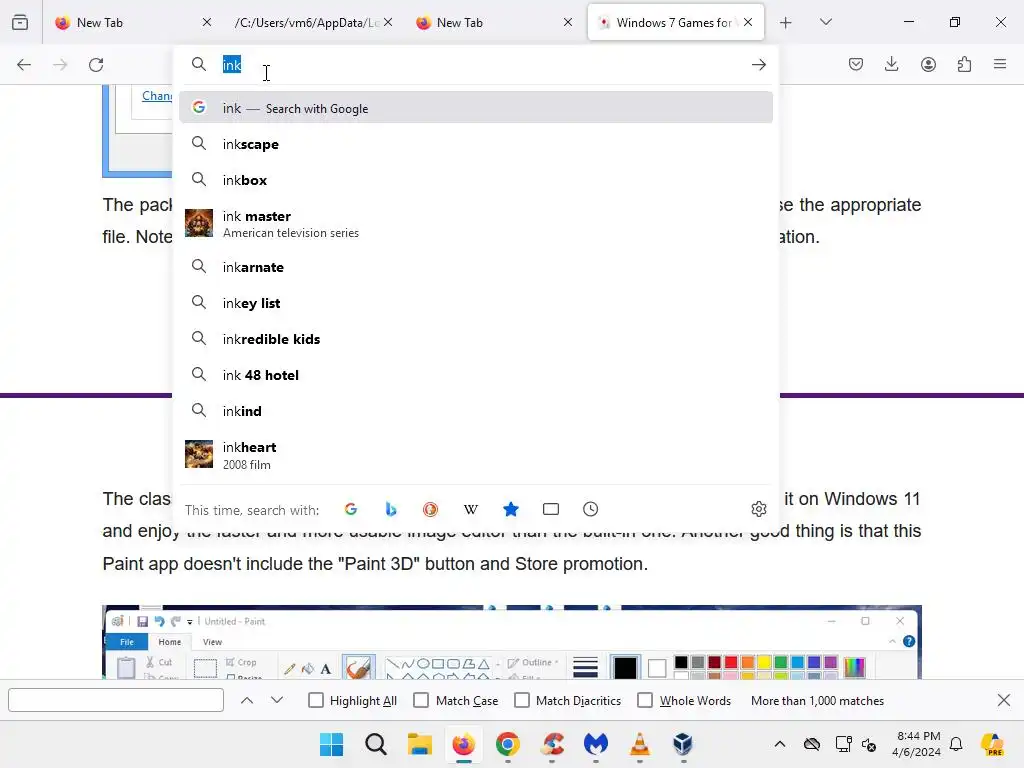The width and height of the screenshot is (1024, 768).
Task: Click the address bar text 'ink'
Action: click(x=232, y=65)
